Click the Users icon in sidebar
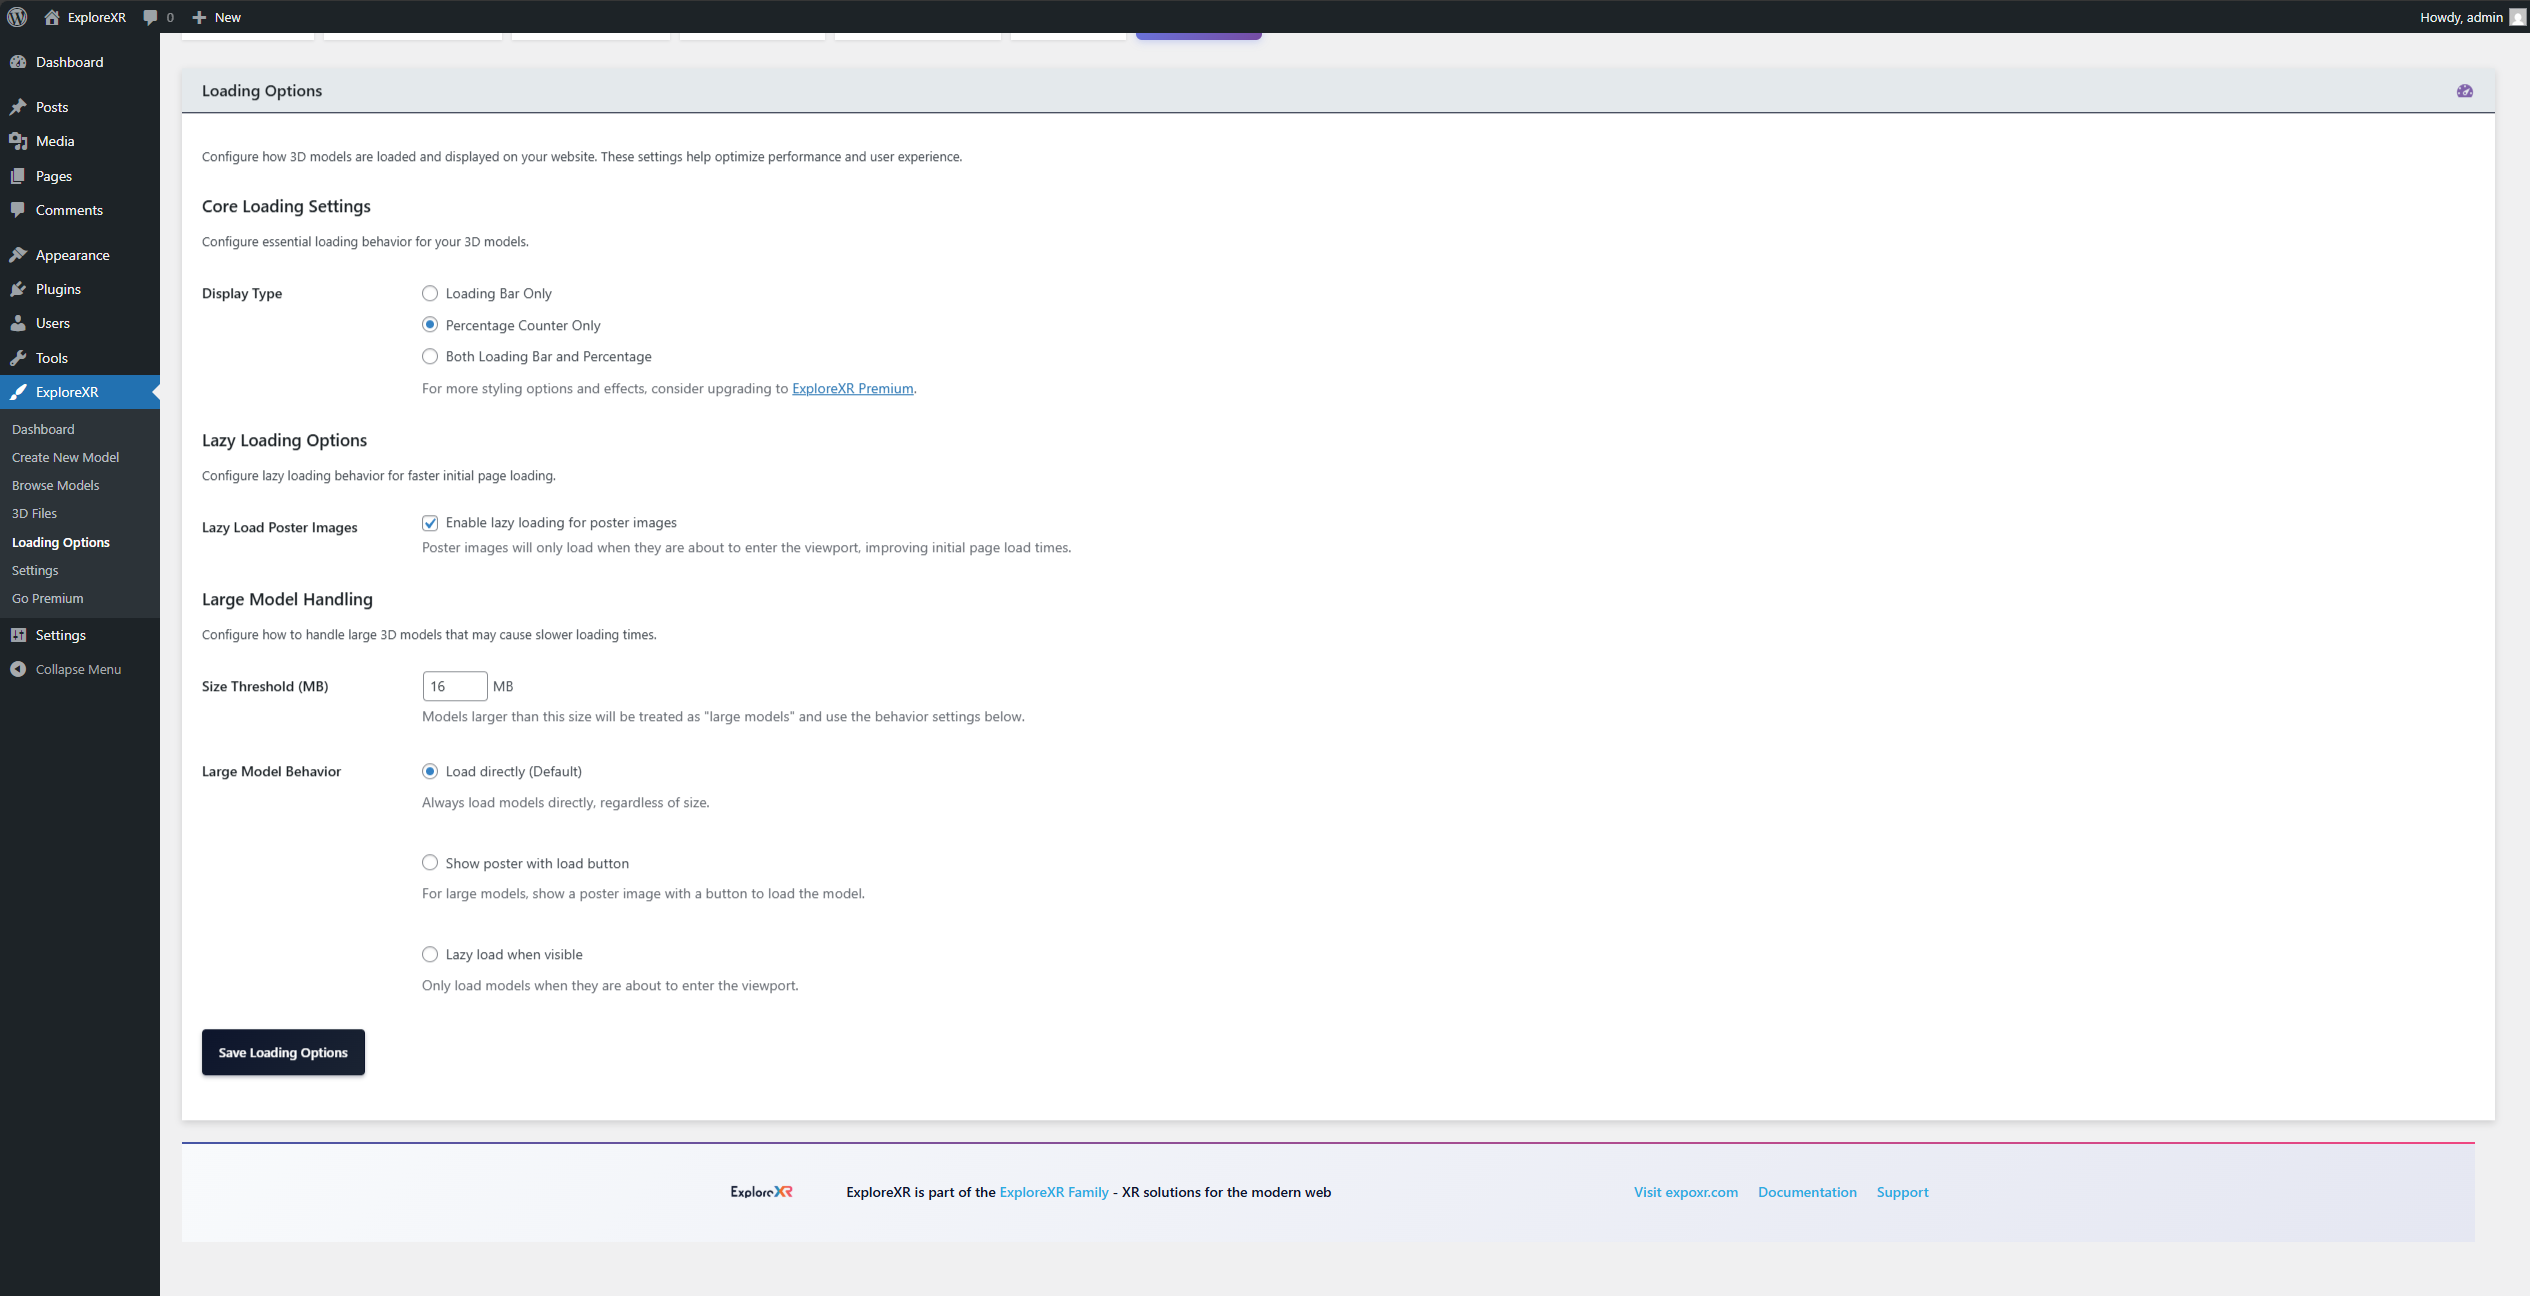Viewport: 2530px width, 1296px height. tap(20, 323)
